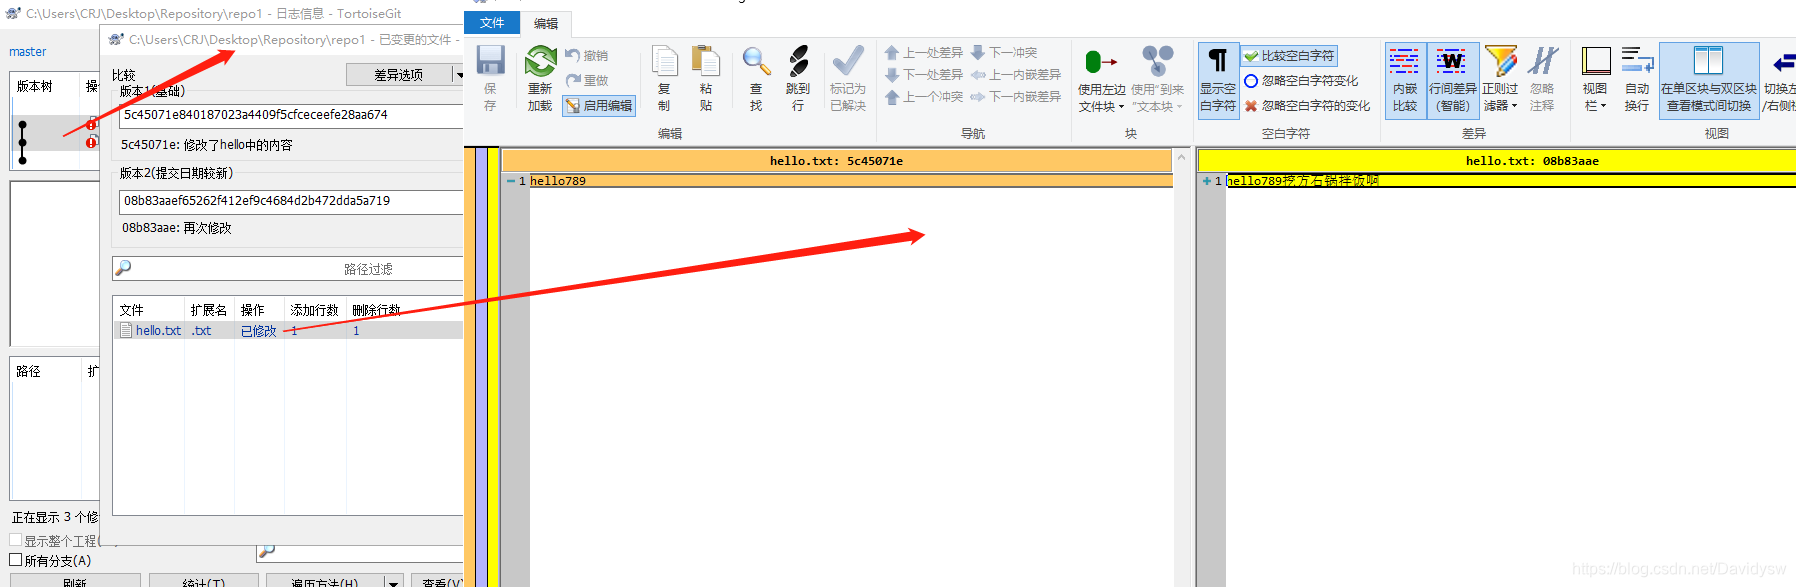Toggle the 启用编辑 enable editing button

click(598, 105)
